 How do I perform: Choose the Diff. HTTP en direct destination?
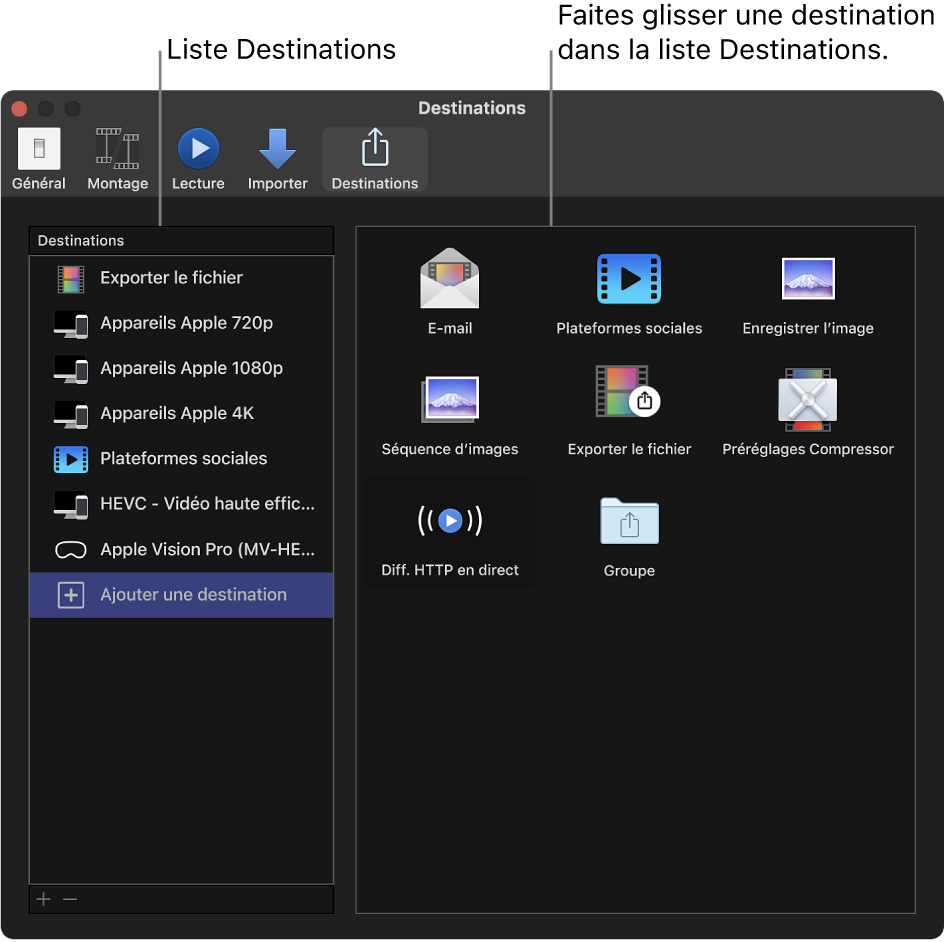(x=449, y=532)
